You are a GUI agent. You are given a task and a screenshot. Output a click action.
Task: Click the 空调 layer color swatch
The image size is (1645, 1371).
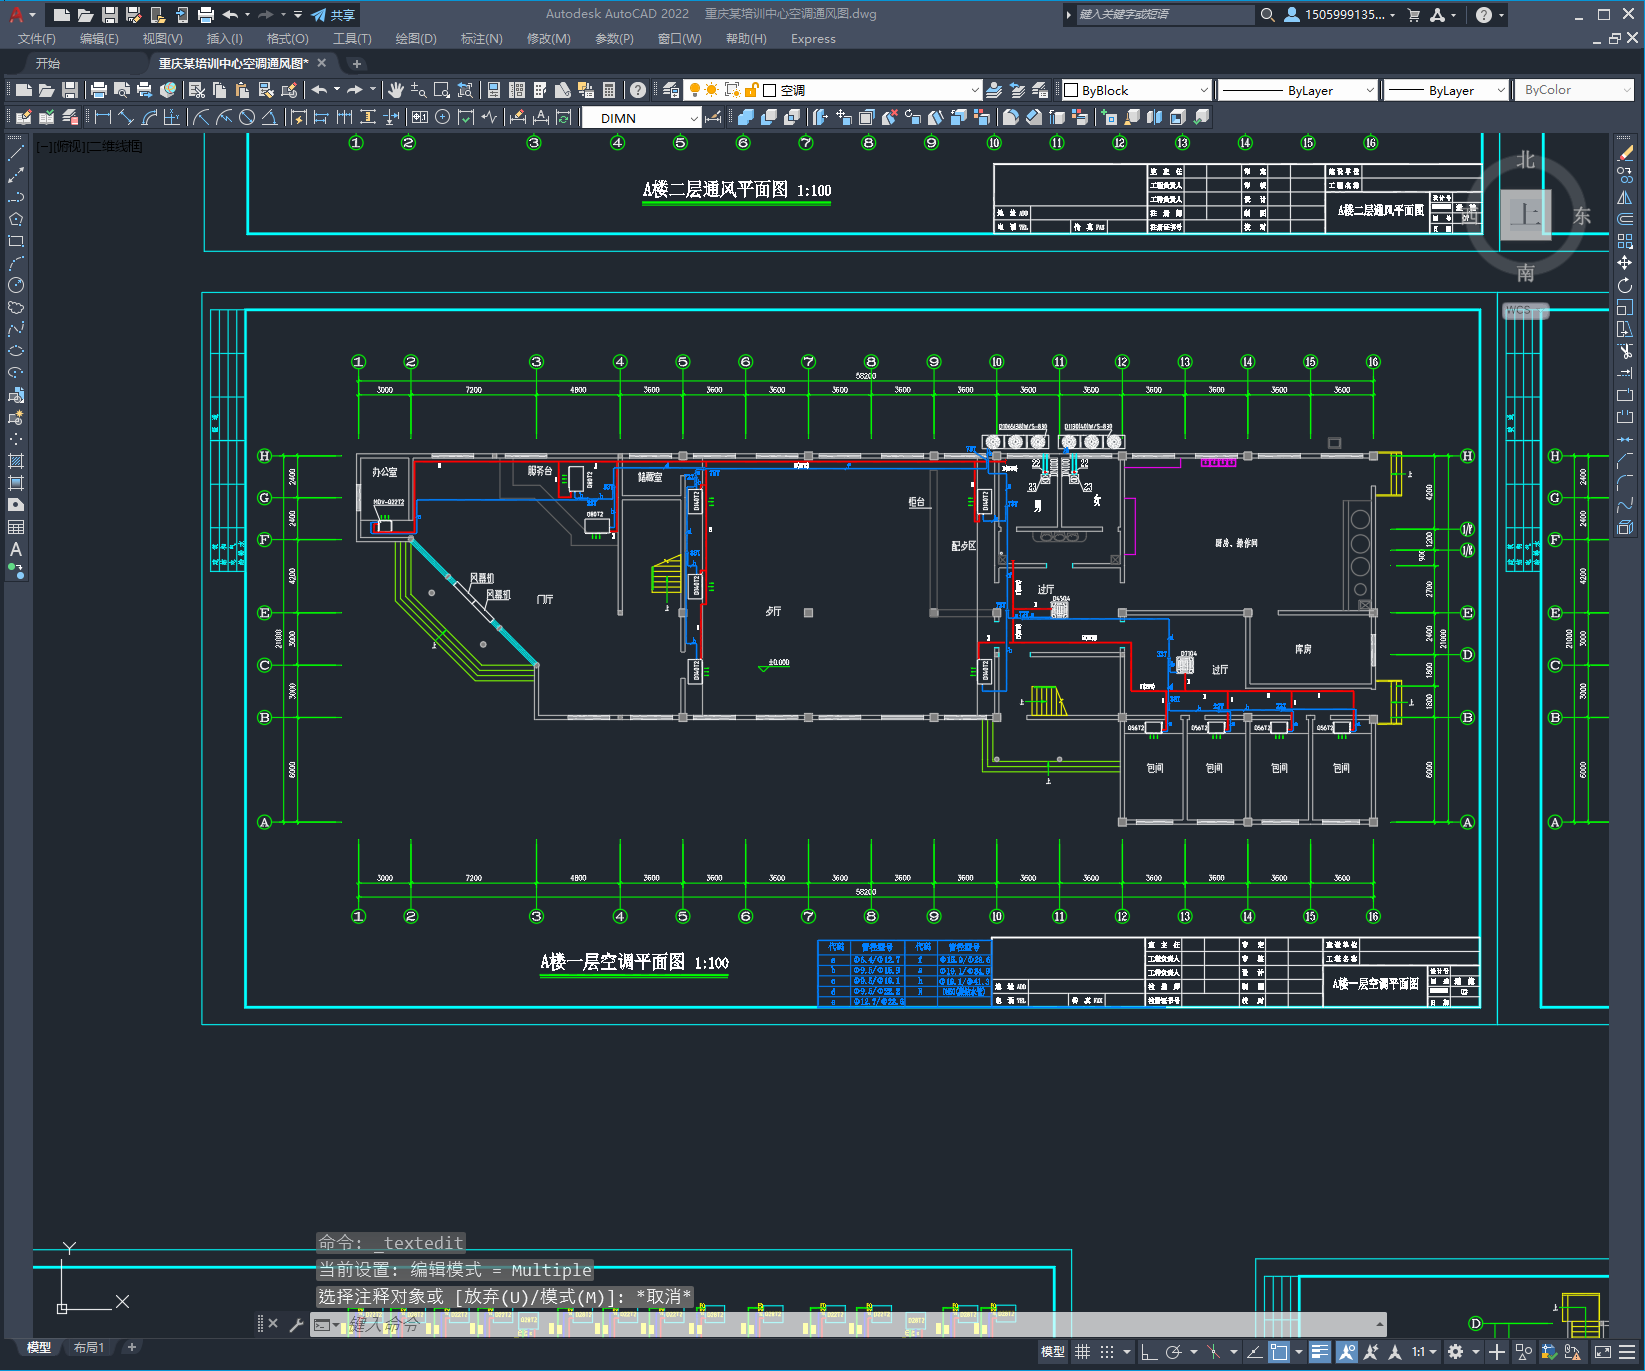point(770,90)
